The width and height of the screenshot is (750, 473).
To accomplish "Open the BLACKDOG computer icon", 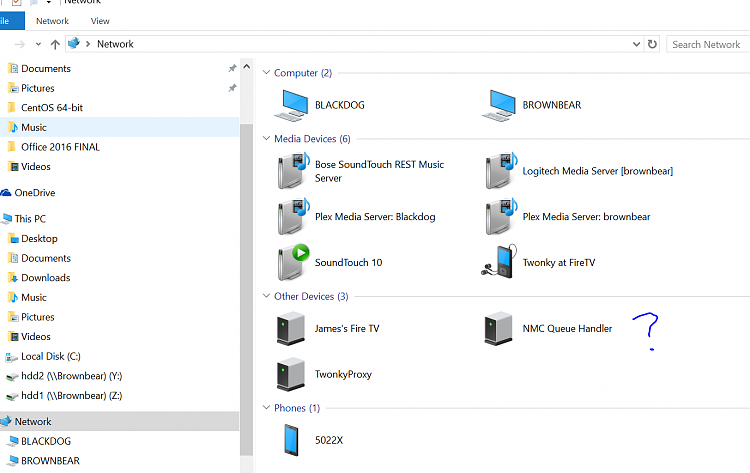I will pos(291,105).
